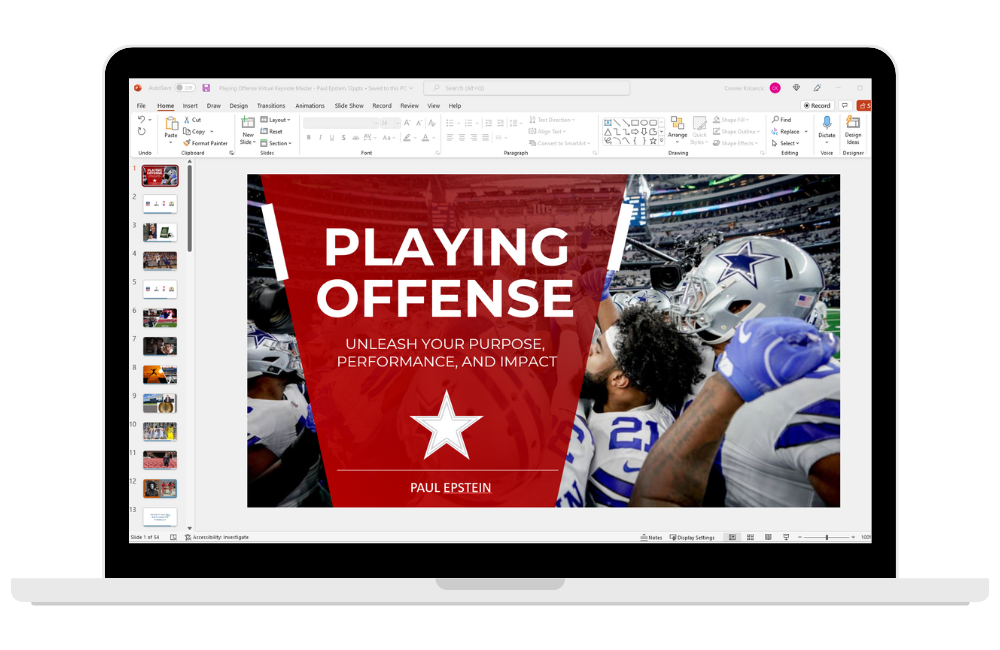The height and width of the screenshot is (650, 1000).
Task: Click Accessibility: Investigate in status bar
Action: (217, 537)
